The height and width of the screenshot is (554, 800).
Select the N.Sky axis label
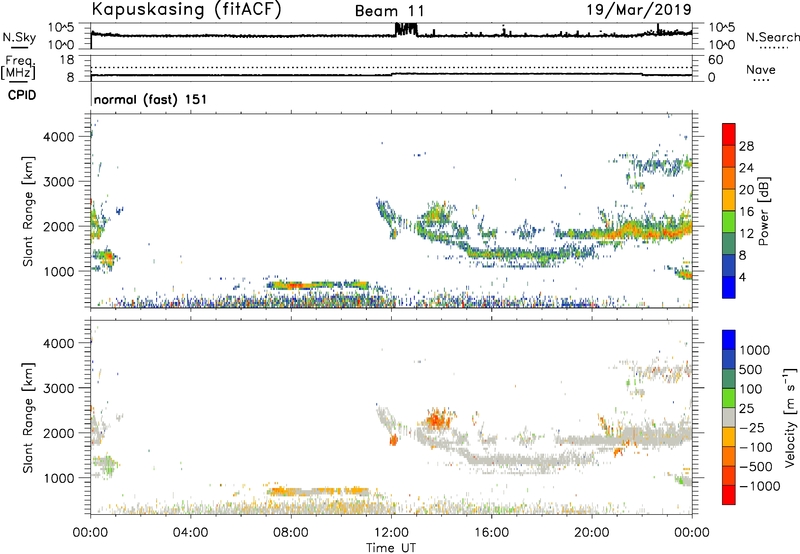[x=19, y=37]
